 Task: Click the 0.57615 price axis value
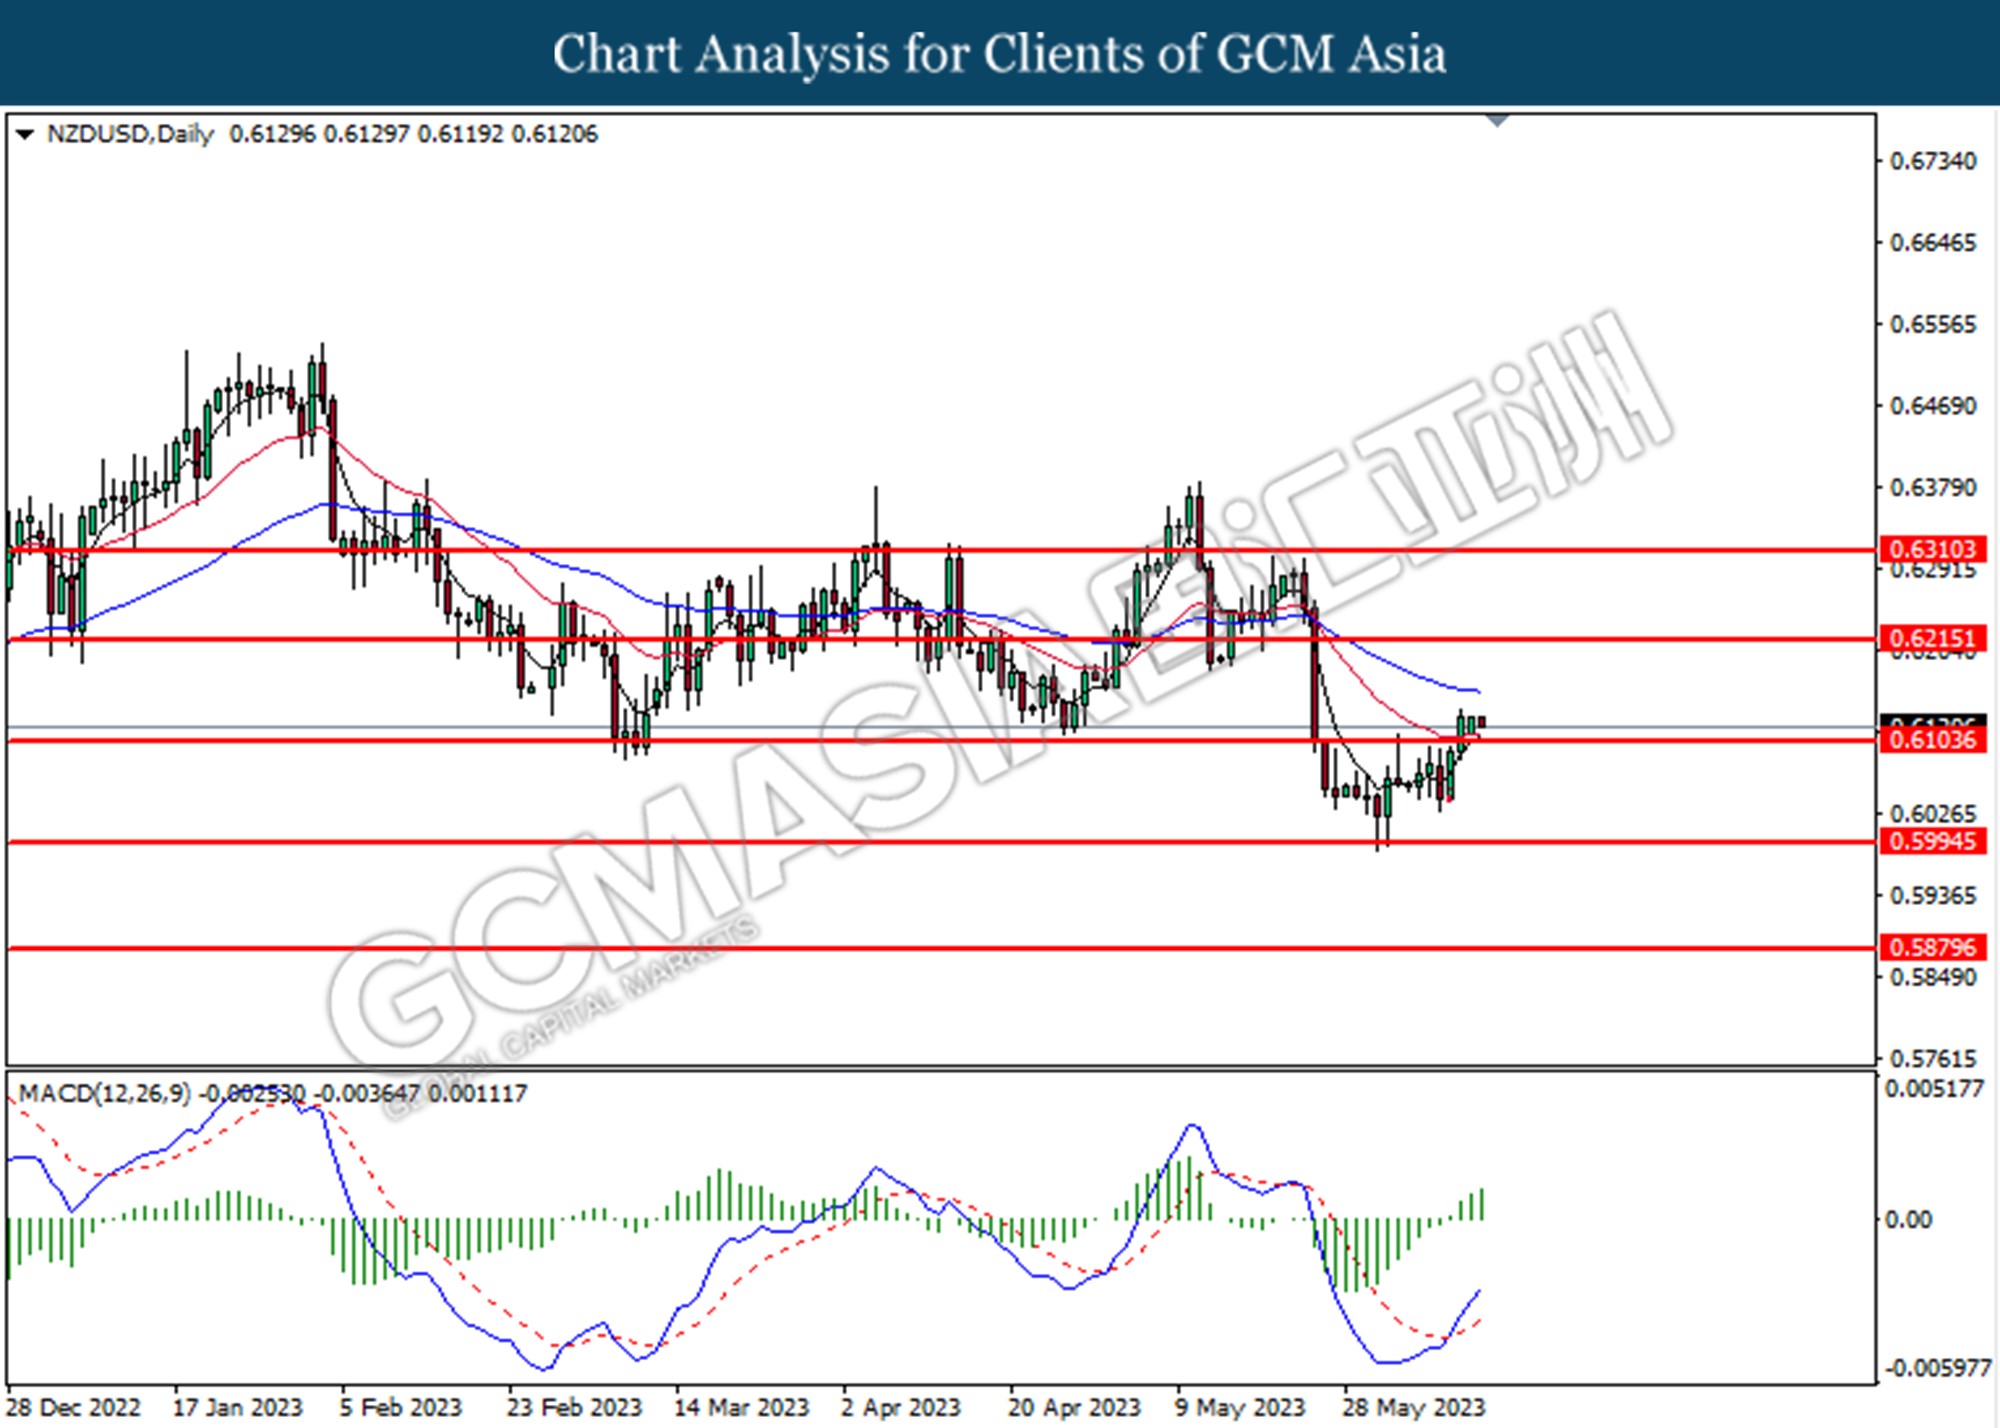click(x=1933, y=1058)
